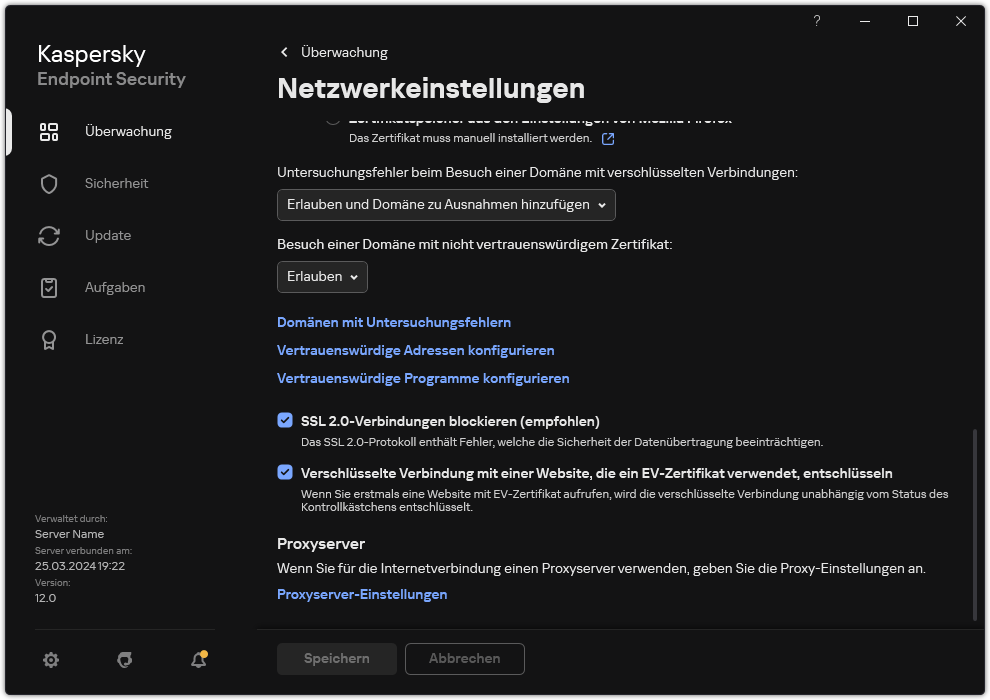
Task: Open settings via the gear icon
Action: pyautogui.click(x=50, y=659)
